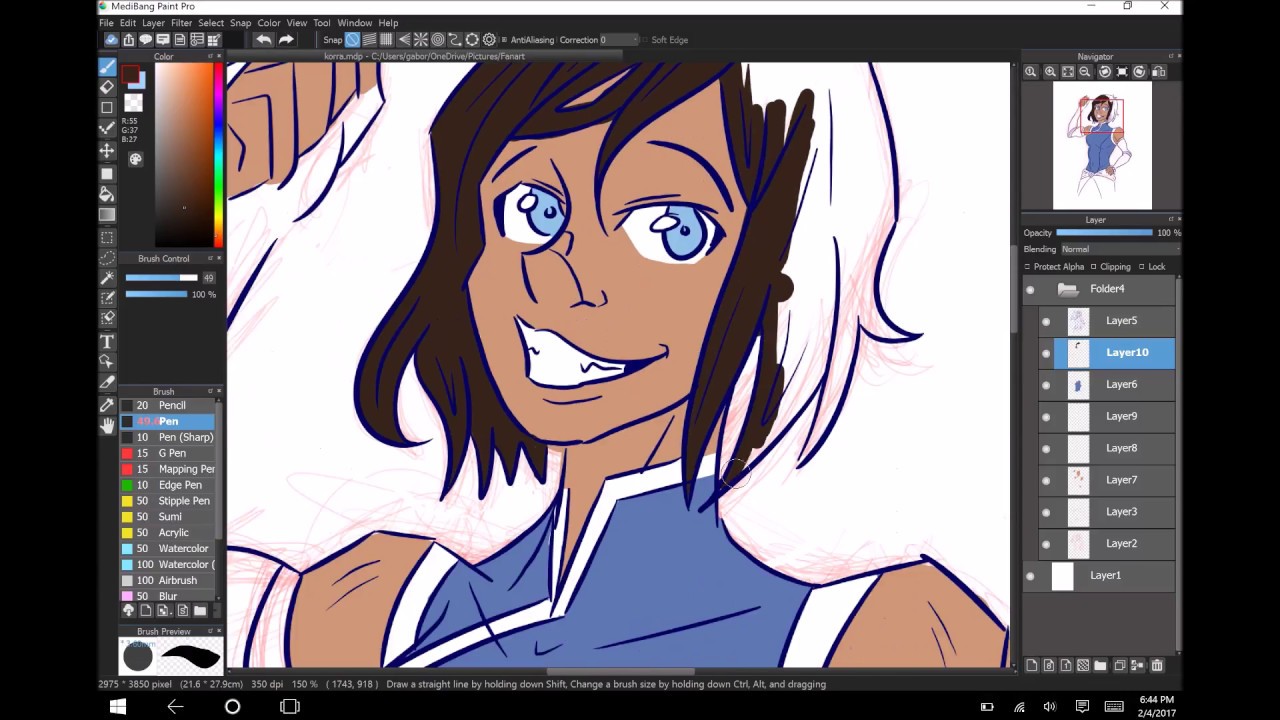
Task: Hide Layer5 with its visibility dot
Action: (1046, 321)
